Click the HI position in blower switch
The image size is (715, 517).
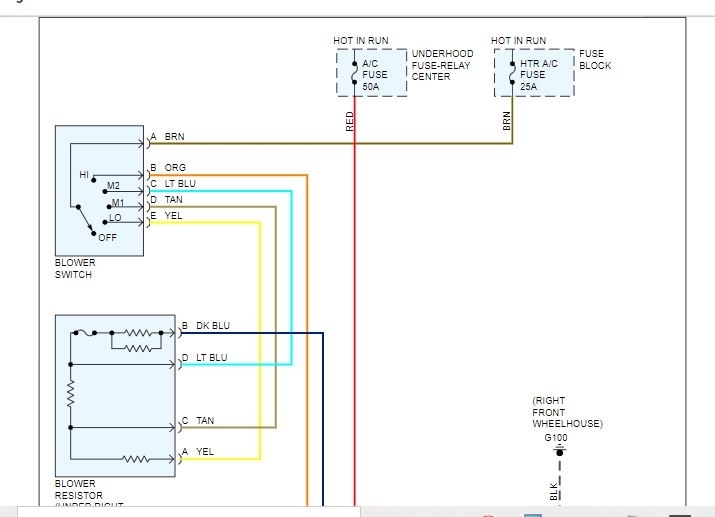[84, 175]
